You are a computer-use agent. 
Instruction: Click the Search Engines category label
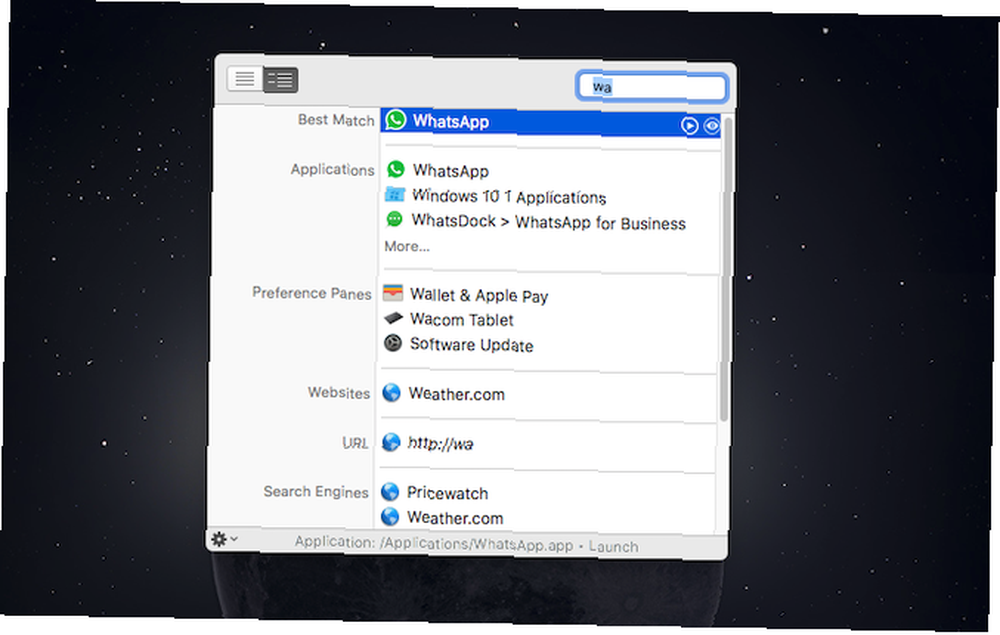click(x=316, y=492)
